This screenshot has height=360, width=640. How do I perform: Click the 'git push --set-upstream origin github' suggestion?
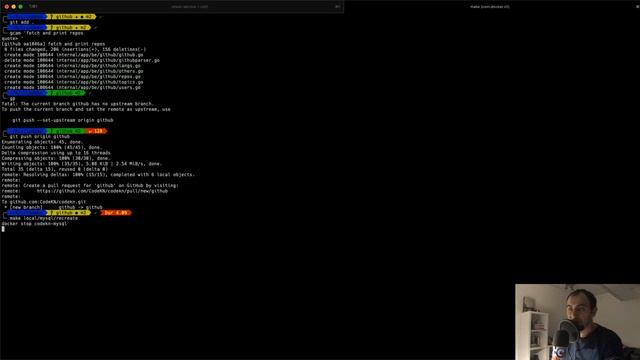tap(63, 120)
